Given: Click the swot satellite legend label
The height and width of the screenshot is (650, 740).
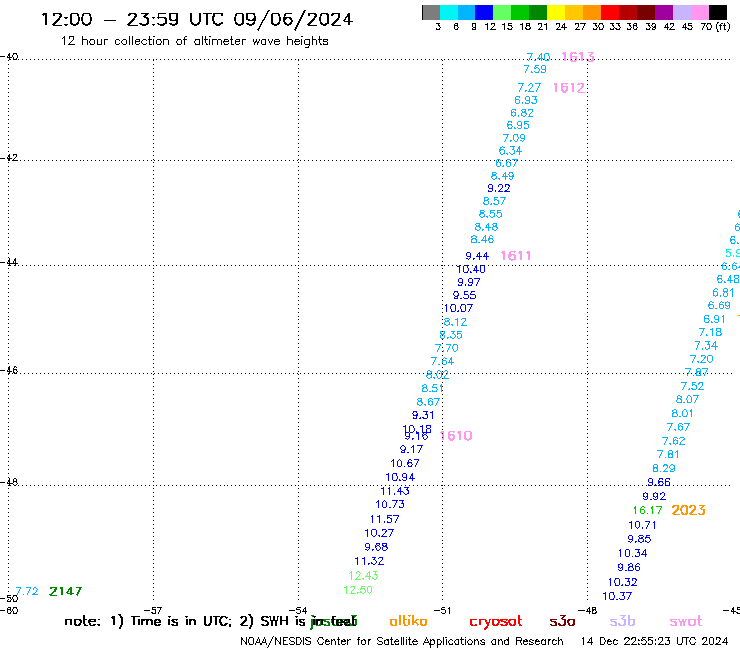Looking at the screenshot, I should coord(686,621).
